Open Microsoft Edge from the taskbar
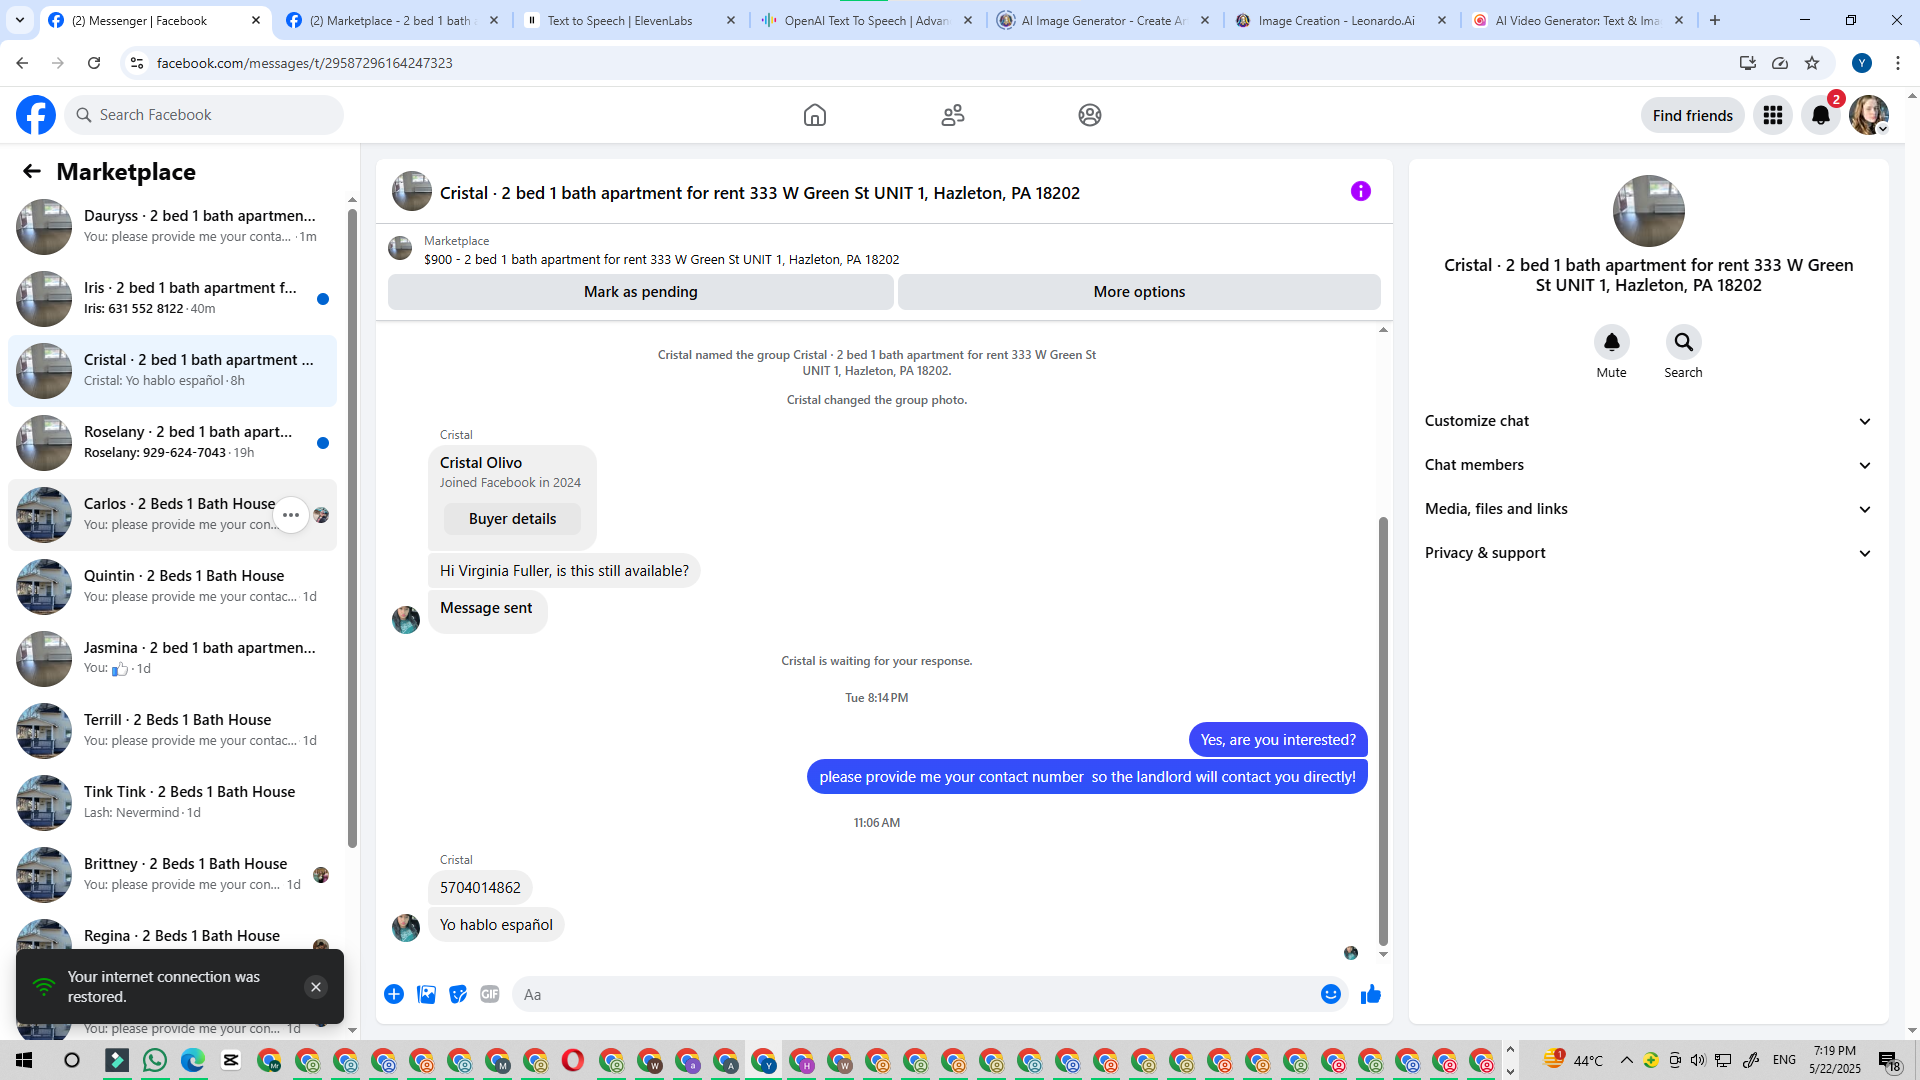The height and width of the screenshot is (1080, 1920). click(x=193, y=1060)
